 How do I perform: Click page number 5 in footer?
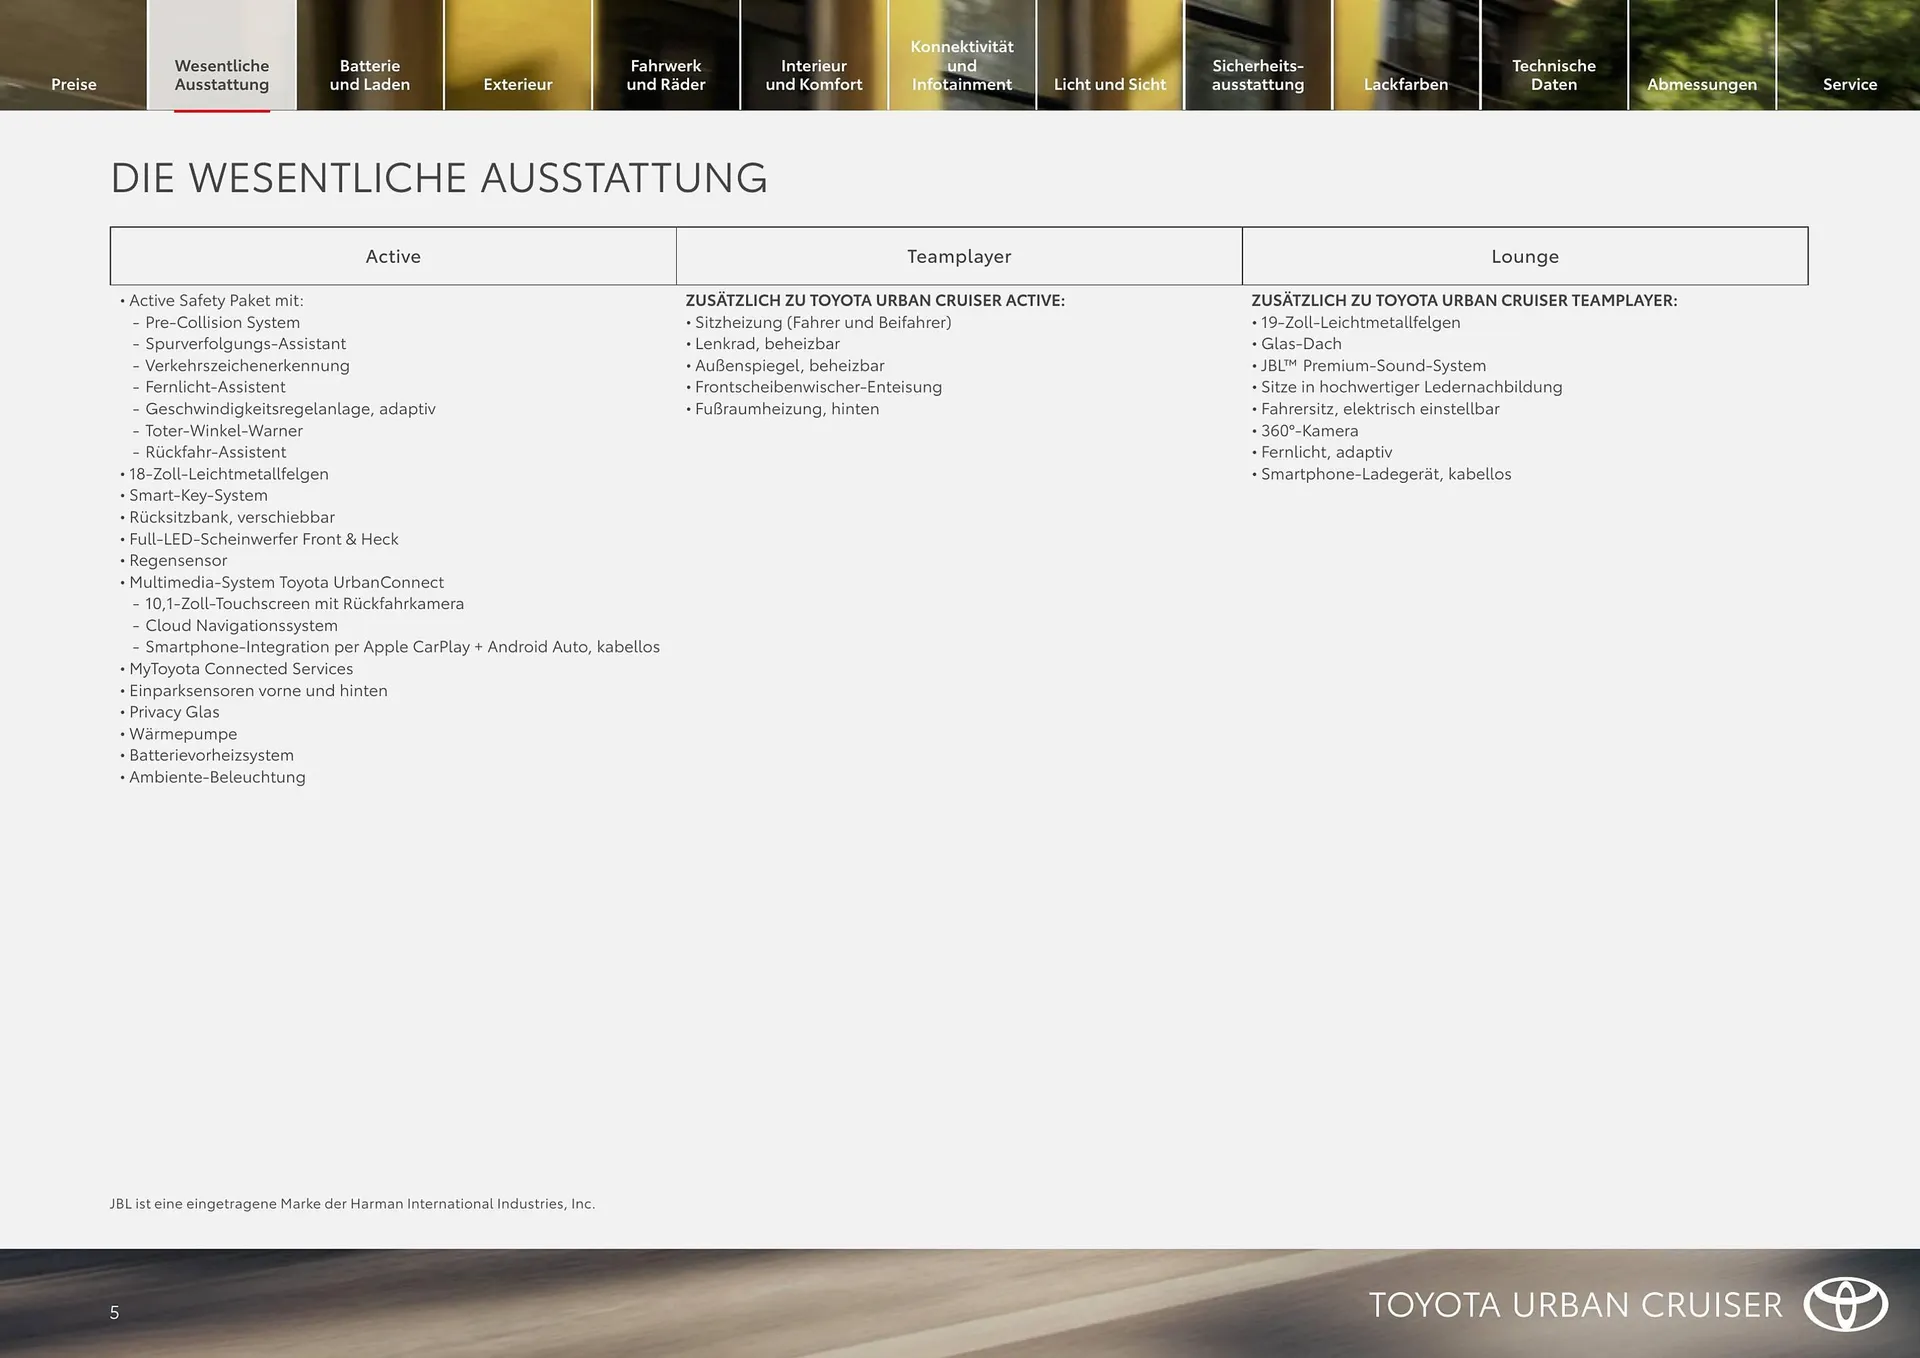(x=114, y=1312)
